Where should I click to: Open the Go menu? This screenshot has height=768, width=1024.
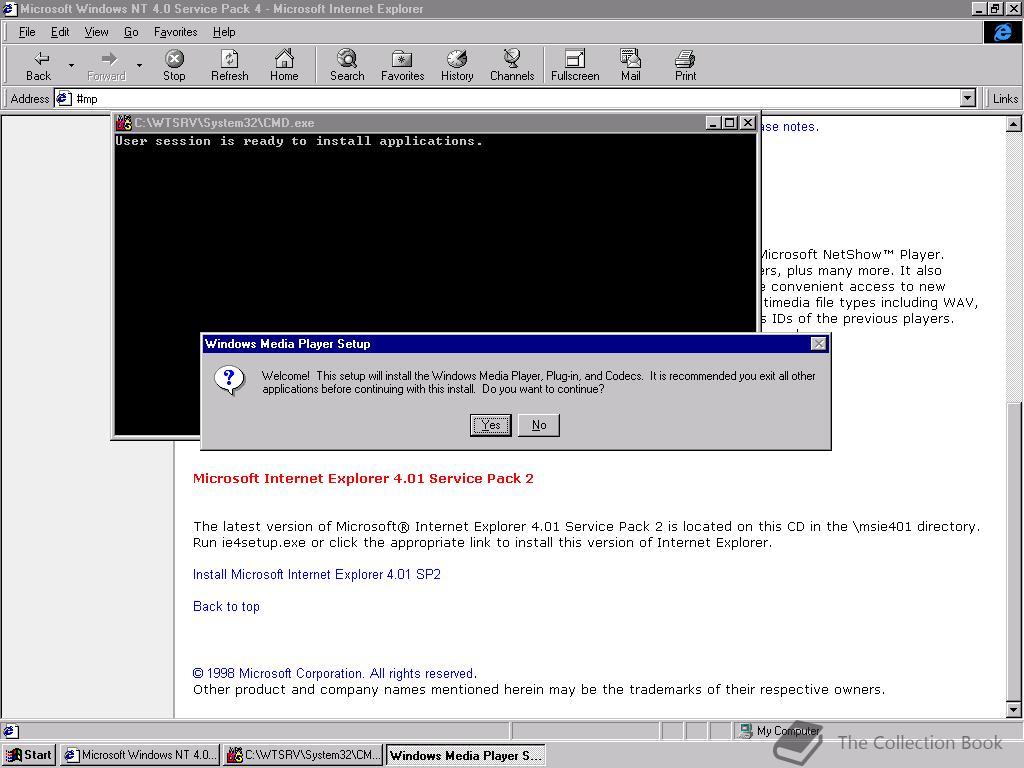[x=131, y=32]
